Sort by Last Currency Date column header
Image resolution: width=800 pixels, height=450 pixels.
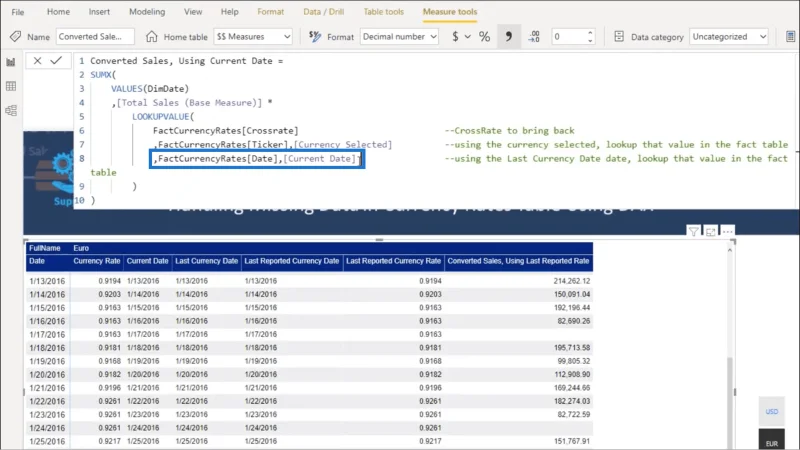pyautogui.click(x=207, y=261)
